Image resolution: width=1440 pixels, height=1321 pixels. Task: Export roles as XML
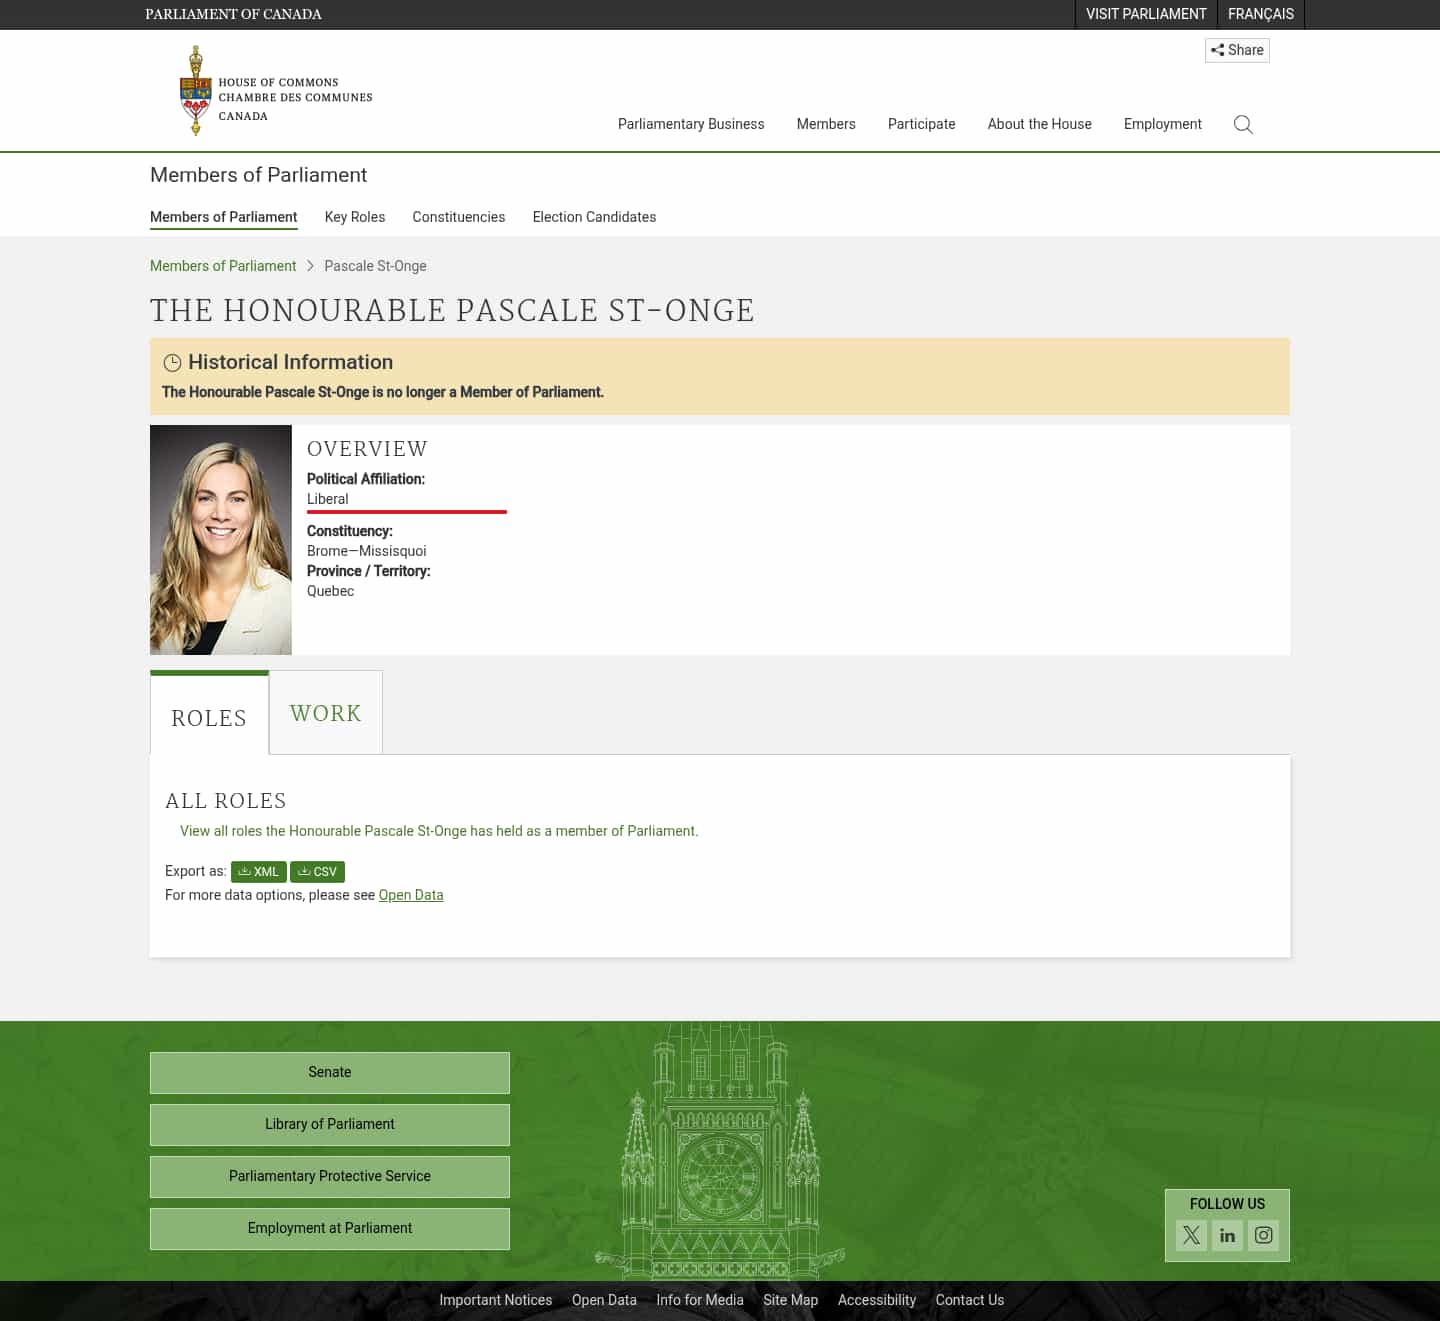pyautogui.click(x=258, y=872)
